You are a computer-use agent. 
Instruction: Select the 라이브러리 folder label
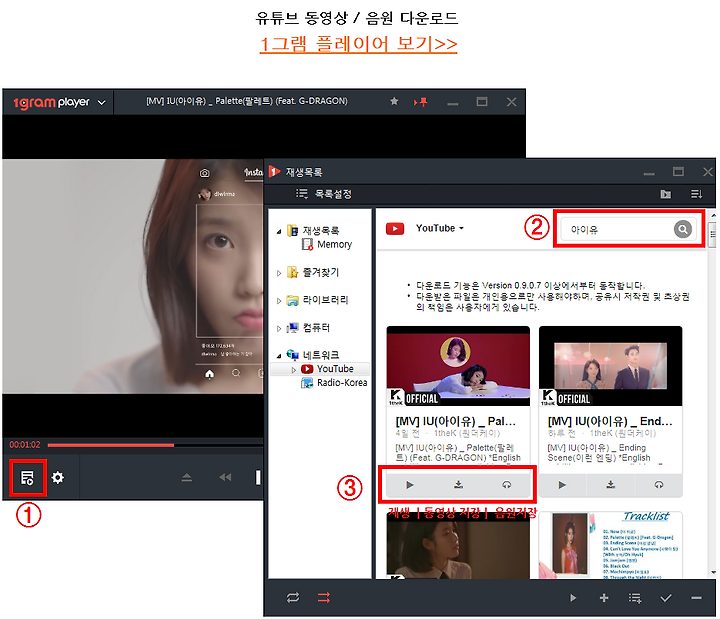(x=326, y=300)
